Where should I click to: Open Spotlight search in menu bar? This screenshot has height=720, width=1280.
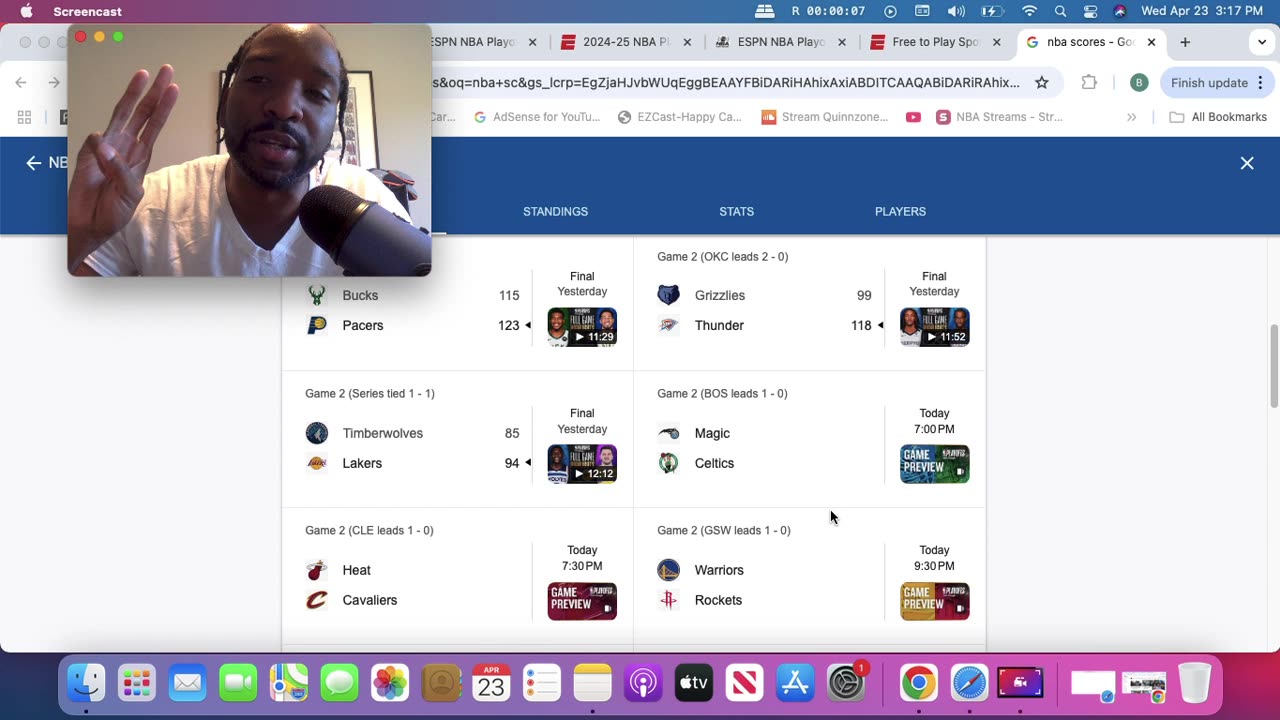coord(1060,11)
